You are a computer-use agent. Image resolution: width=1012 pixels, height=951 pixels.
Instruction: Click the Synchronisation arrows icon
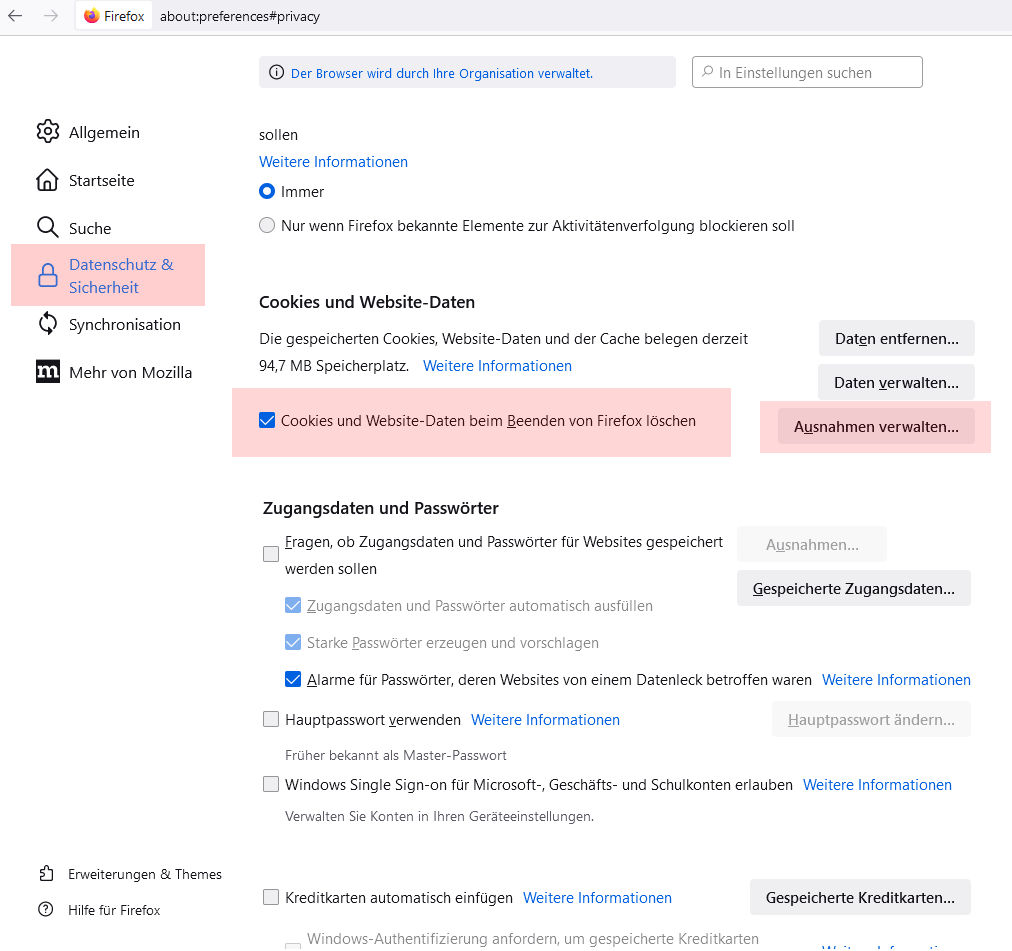[x=47, y=324]
